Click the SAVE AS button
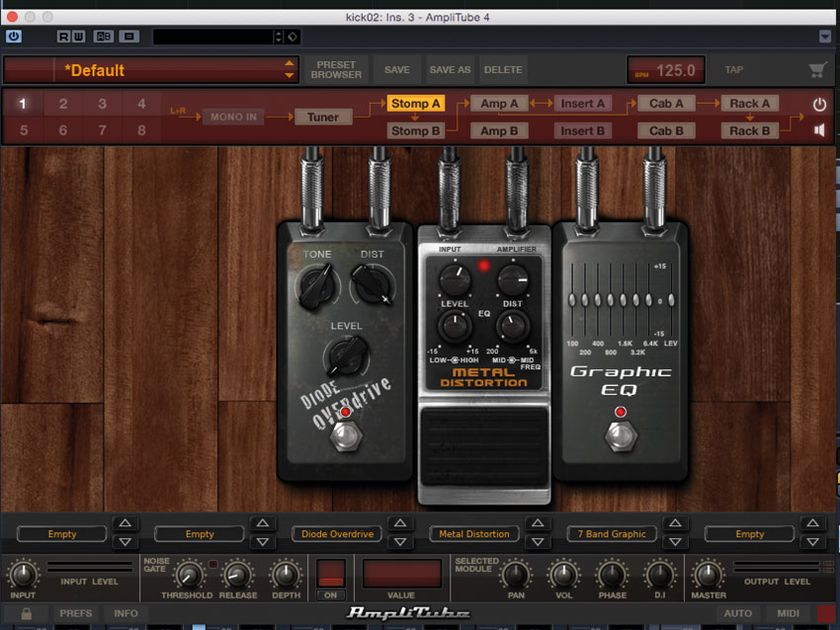The height and width of the screenshot is (630, 840). point(453,69)
